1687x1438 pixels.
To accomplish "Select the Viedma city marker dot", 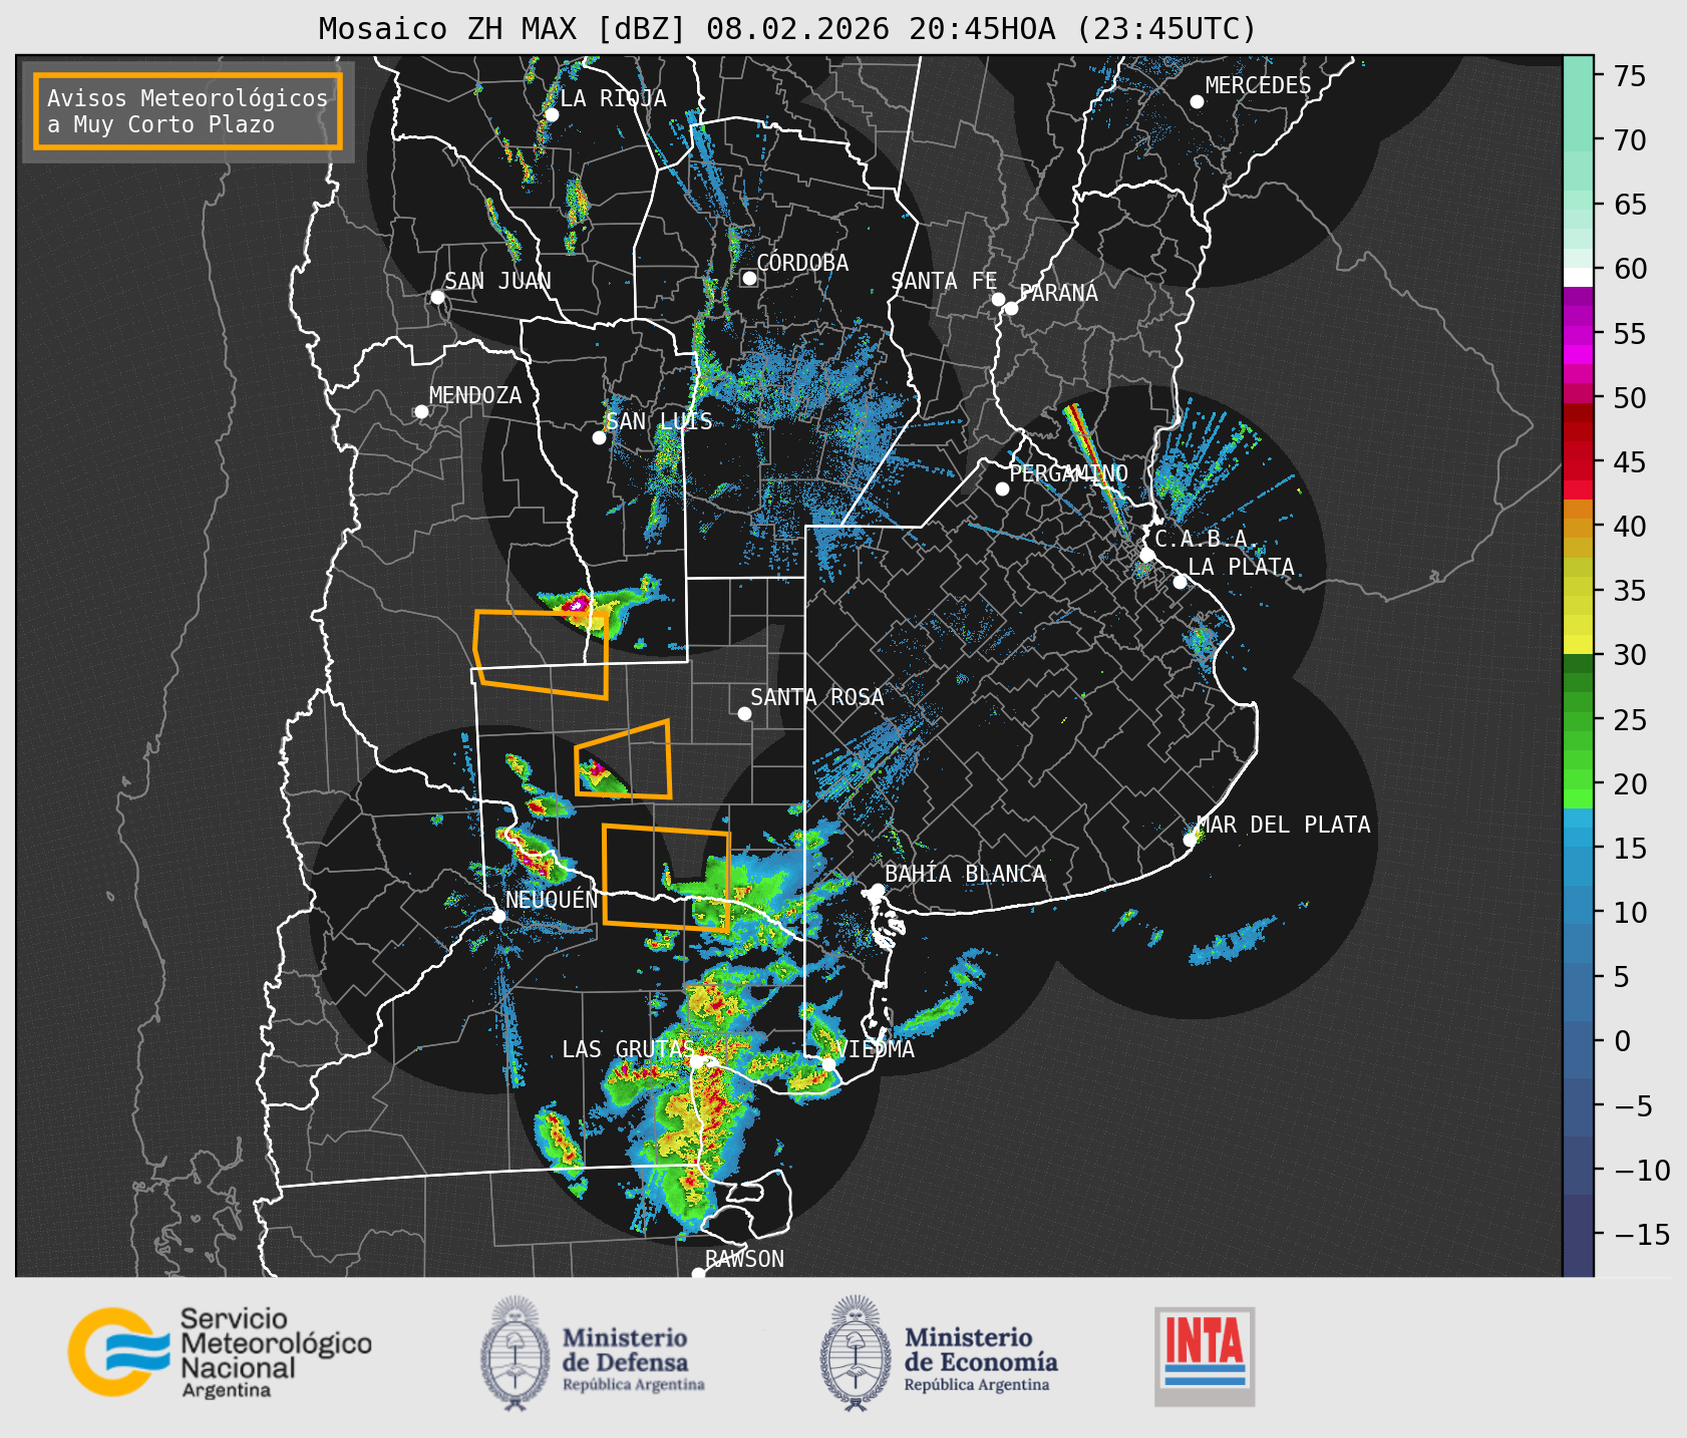I will [x=828, y=1063].
